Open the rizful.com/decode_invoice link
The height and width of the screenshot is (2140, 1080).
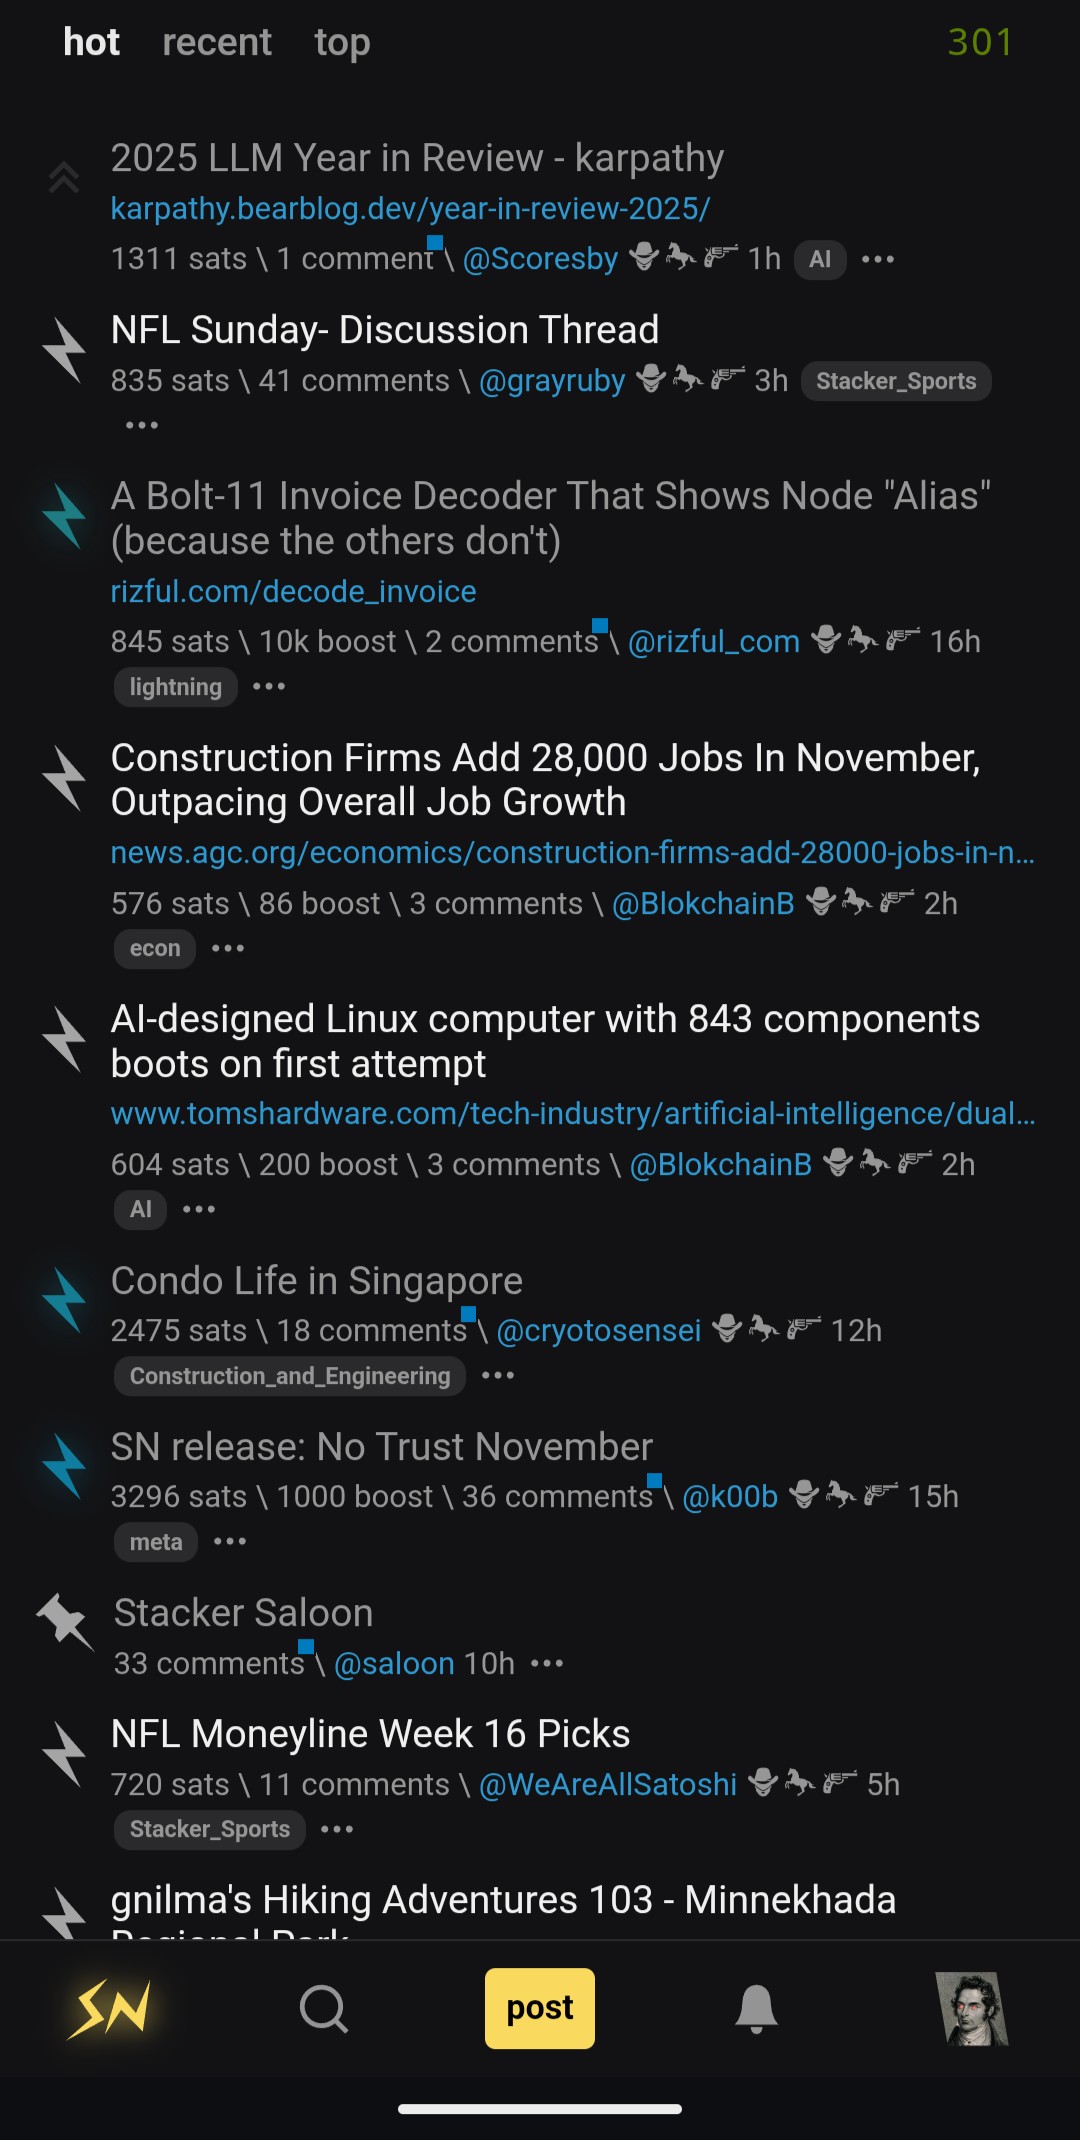[x=293, y=591]
